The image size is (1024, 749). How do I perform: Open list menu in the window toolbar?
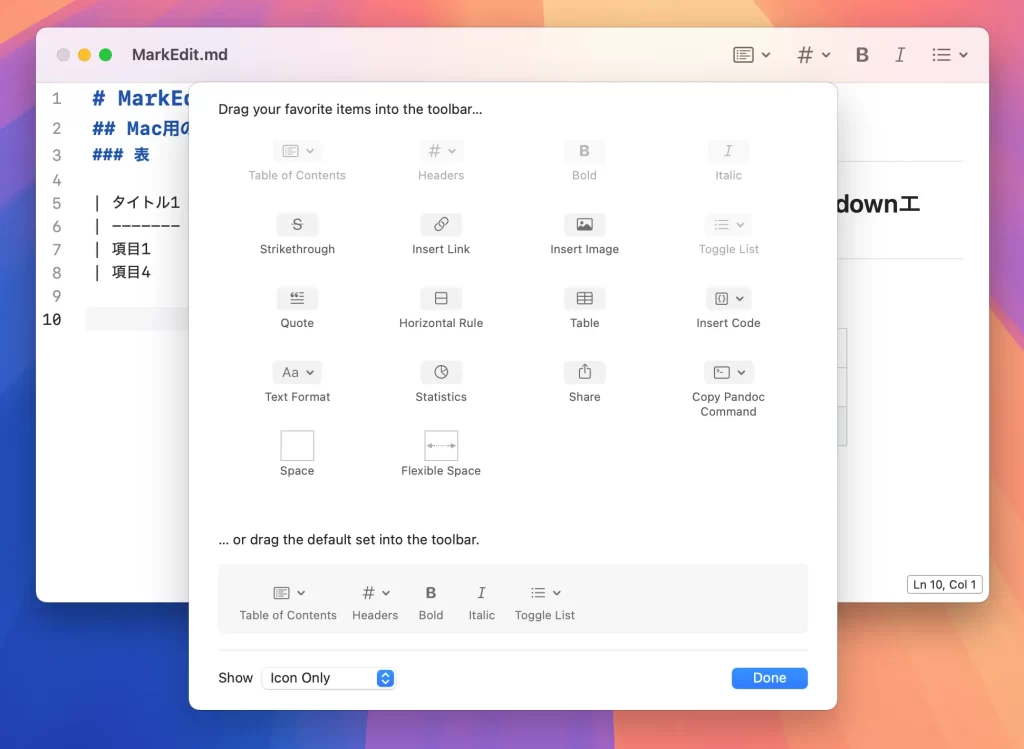950,55
